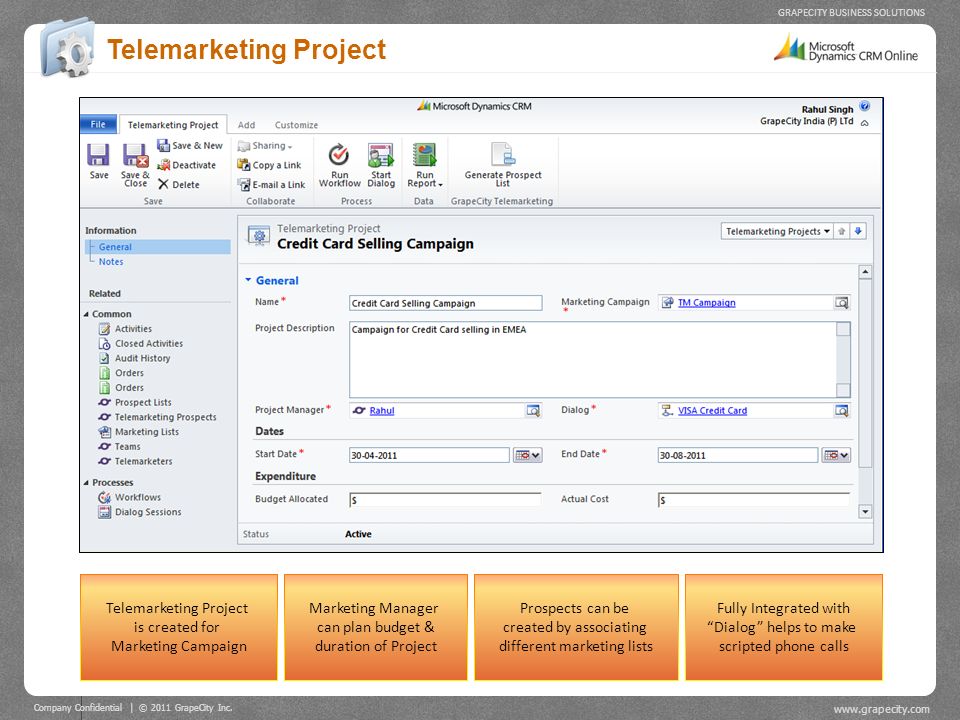Image resolution: width=960 pixels, height=720 pixels.
Task: Click the Save & Close ribbon icon
Action: coord(135,165)
